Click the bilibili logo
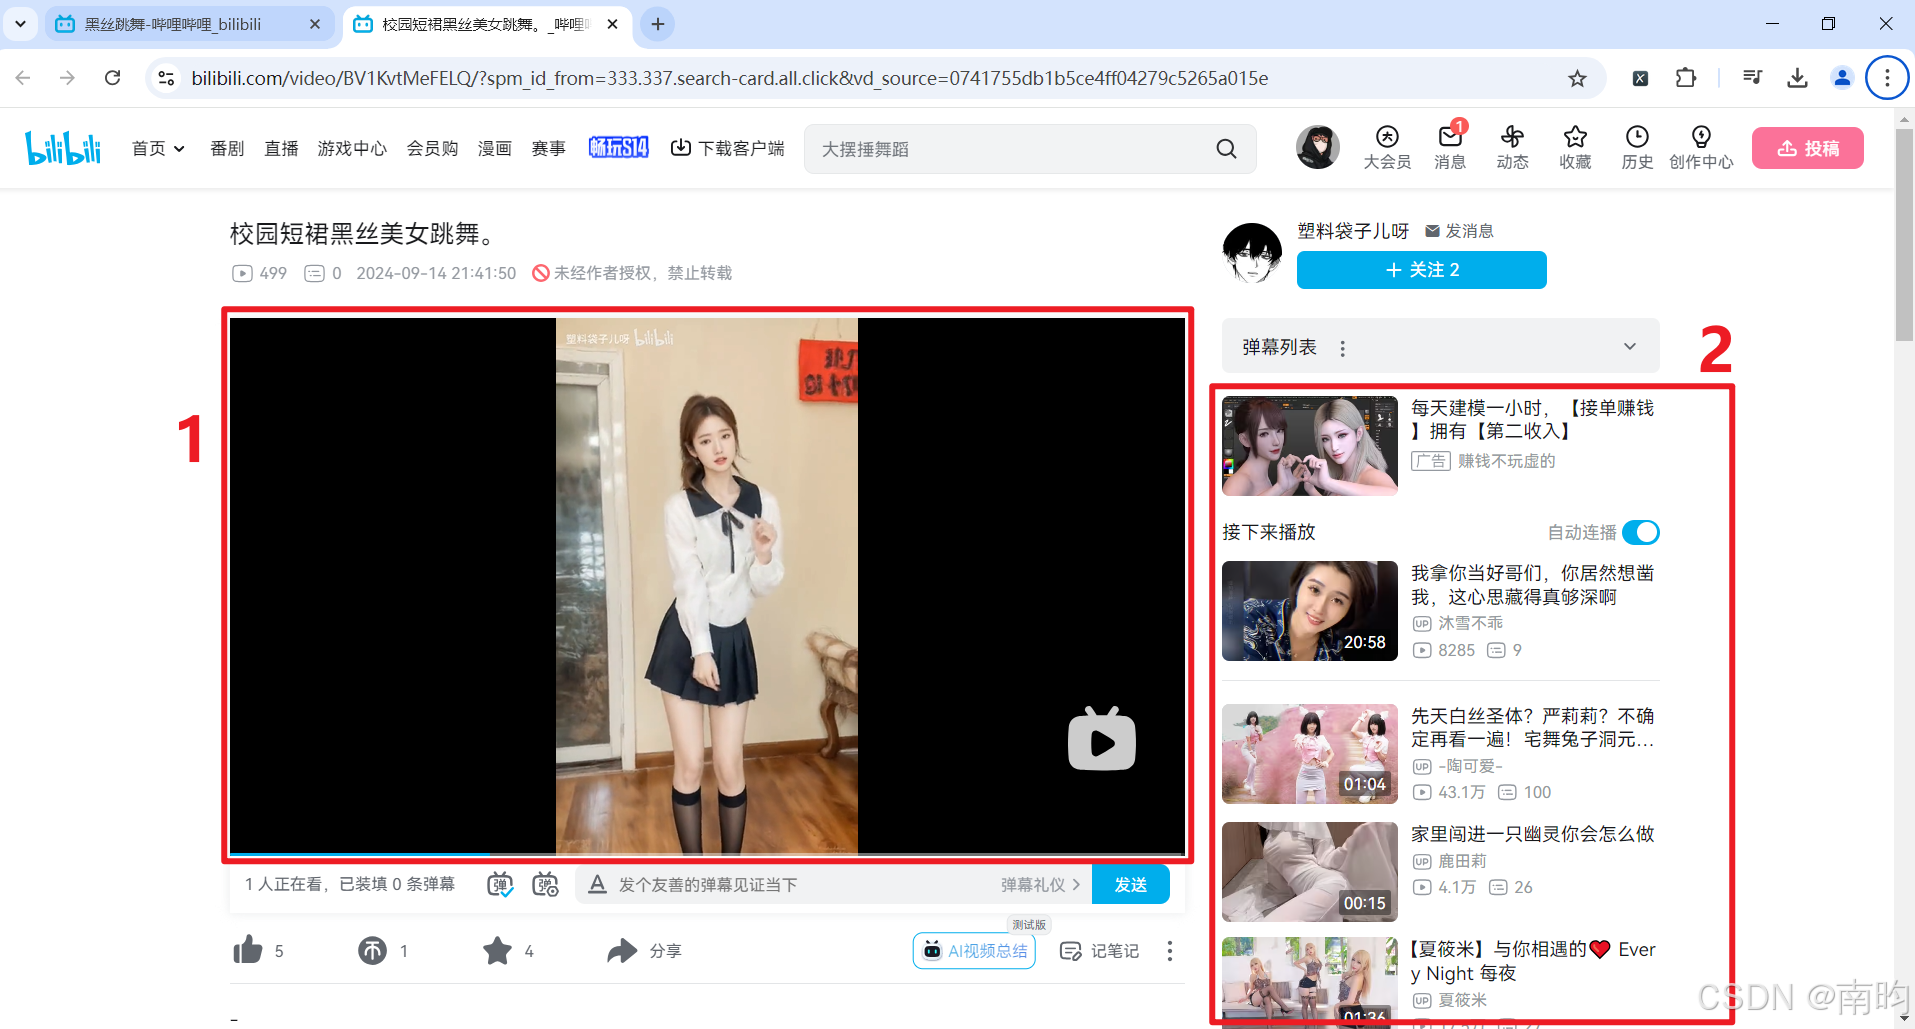The image size is (1915, 1029). tap(63, 148)
